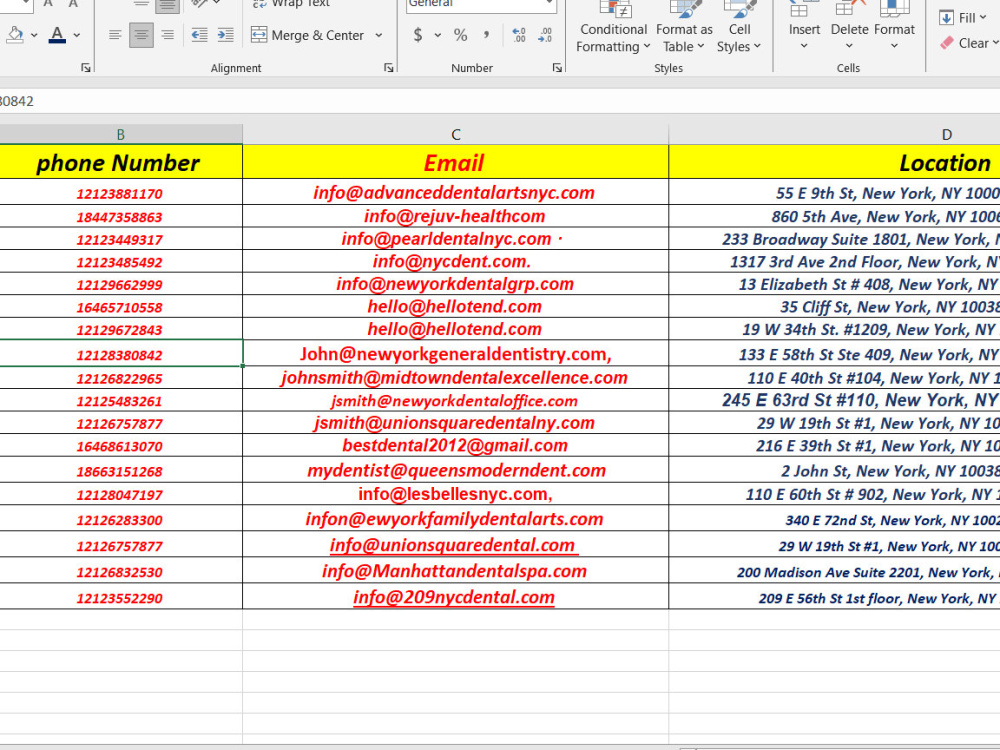Select phone cell 12123881170

click(x=121, y=193)
